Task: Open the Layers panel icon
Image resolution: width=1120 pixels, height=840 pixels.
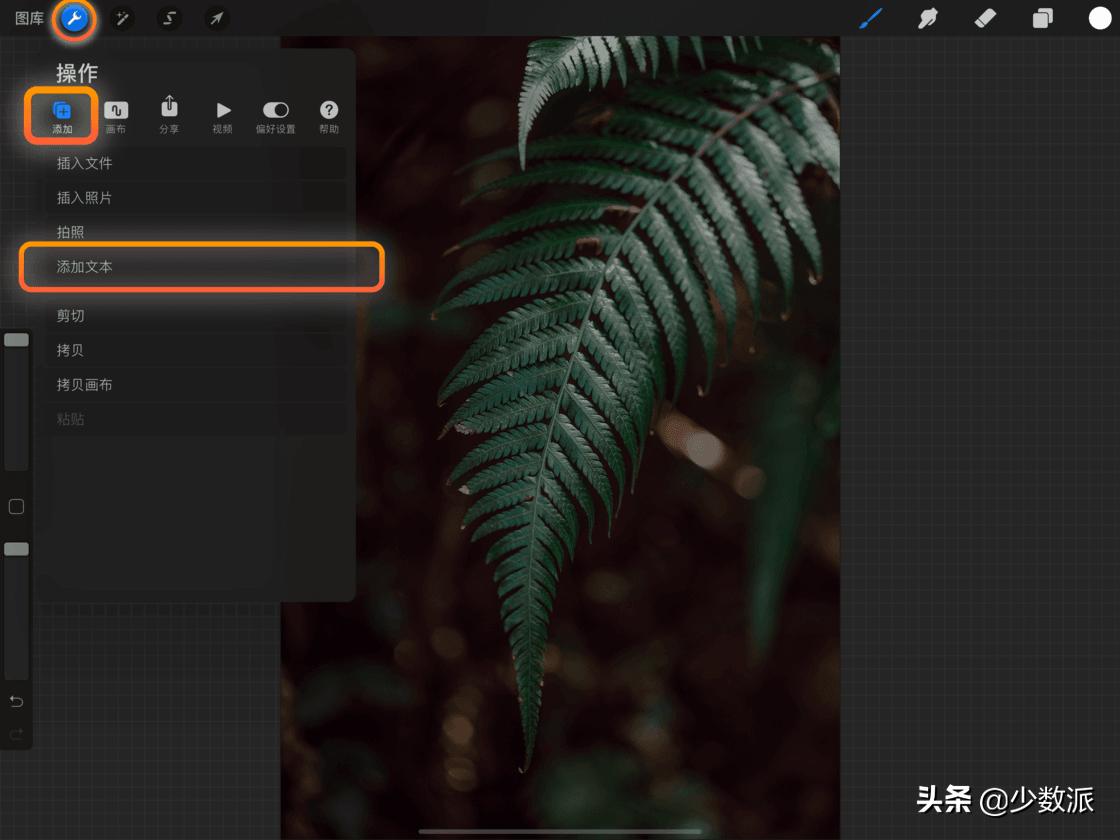Action: [x=1043, y=19]
